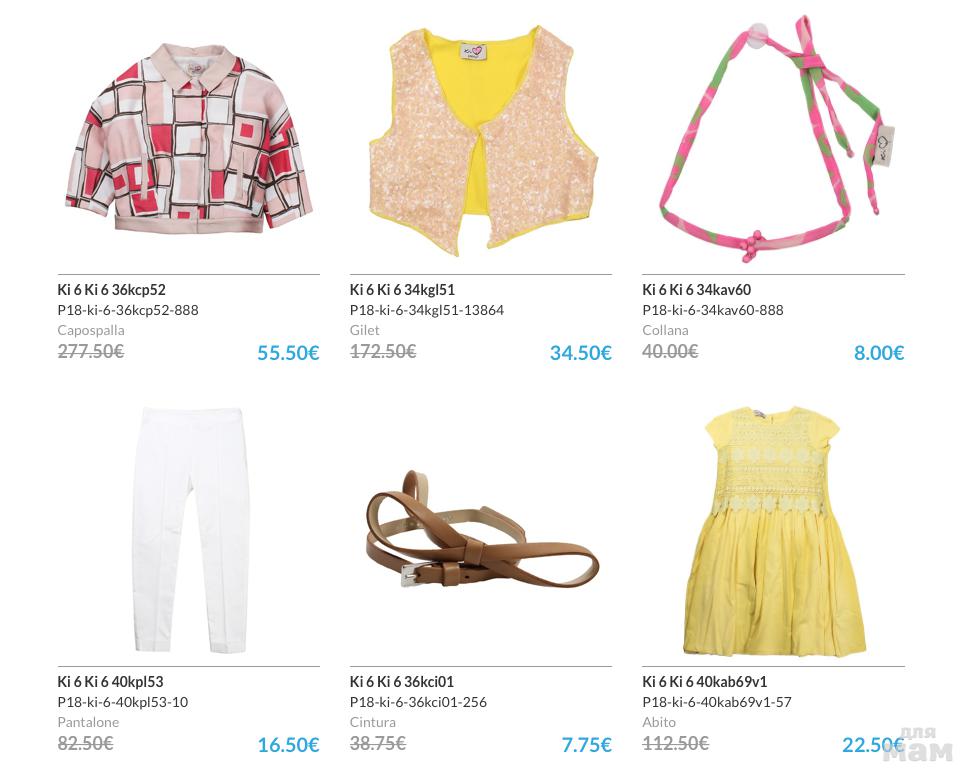
Task: Click product title Ki 6 Ki 6 40kpl53
Action: click(111, 682)
